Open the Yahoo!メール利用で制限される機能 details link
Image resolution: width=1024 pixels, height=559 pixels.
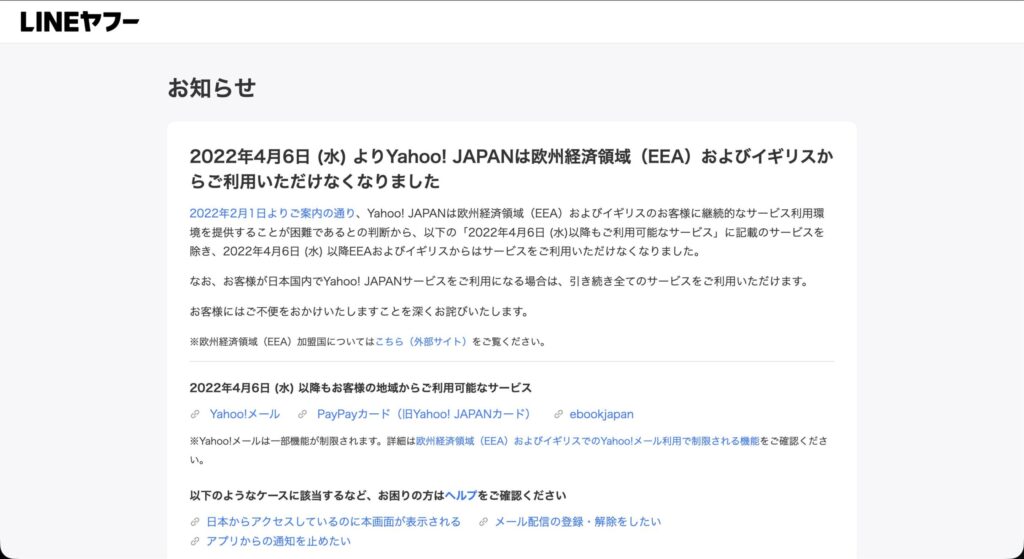[x=587, y=441]
